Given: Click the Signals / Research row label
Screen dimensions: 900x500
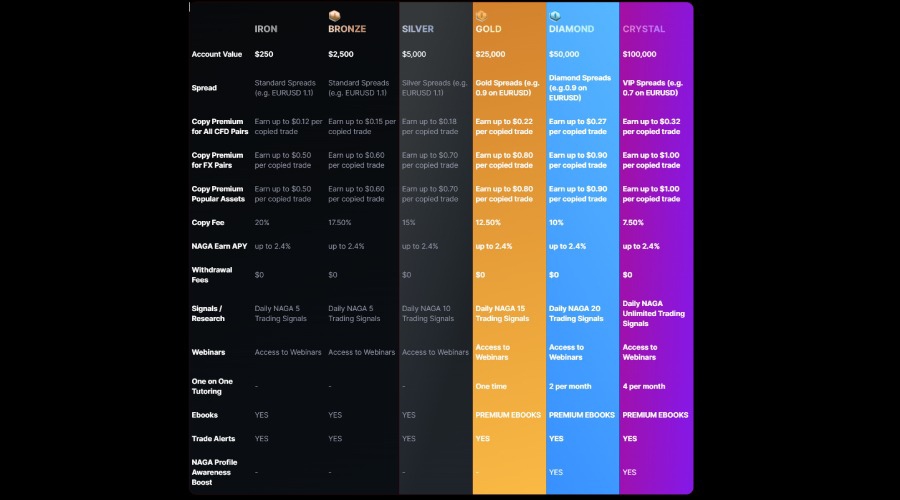Looking at the screenshot, I should pos(208,313).
